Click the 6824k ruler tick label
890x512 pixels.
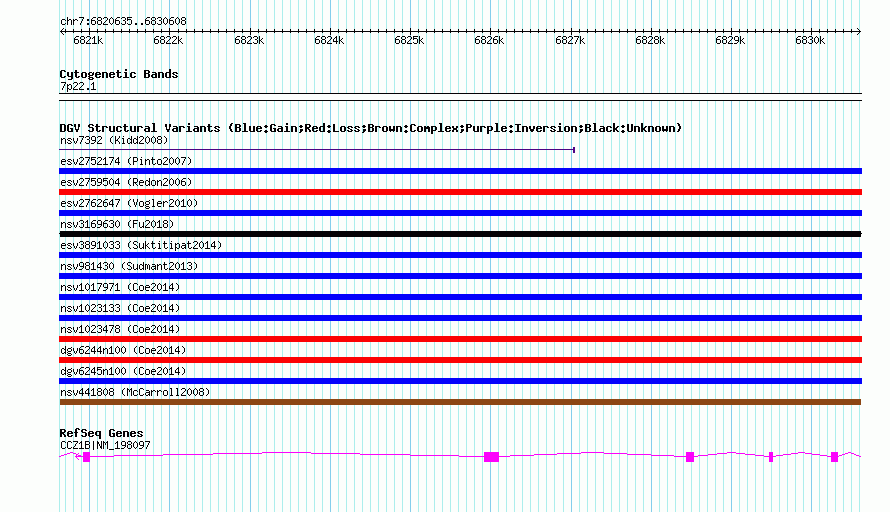[x=329, y=40]
